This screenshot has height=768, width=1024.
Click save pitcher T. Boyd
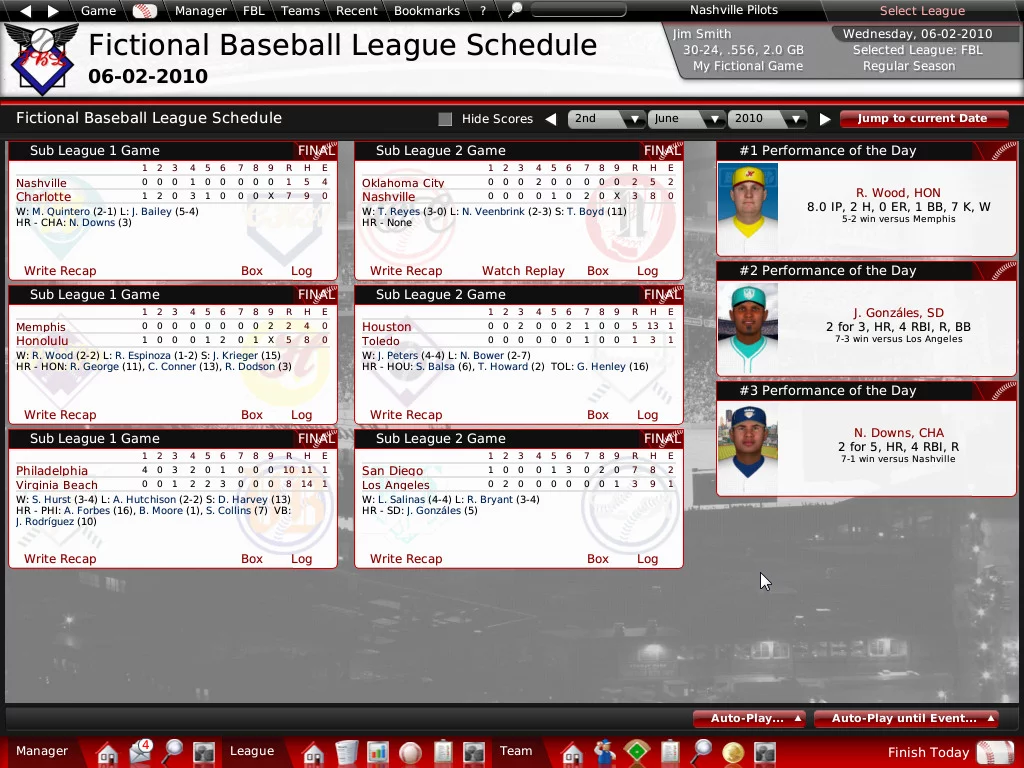click(x=585, y=212)
